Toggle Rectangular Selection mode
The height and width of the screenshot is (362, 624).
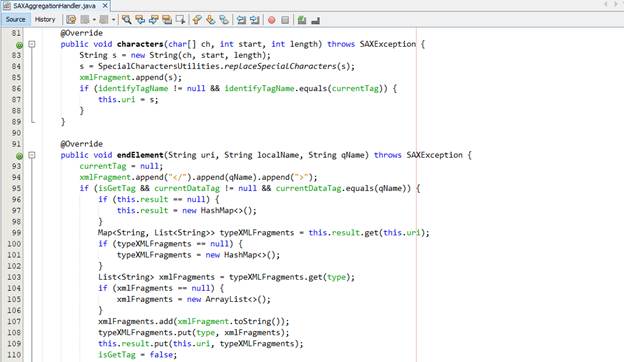[181, 19]
